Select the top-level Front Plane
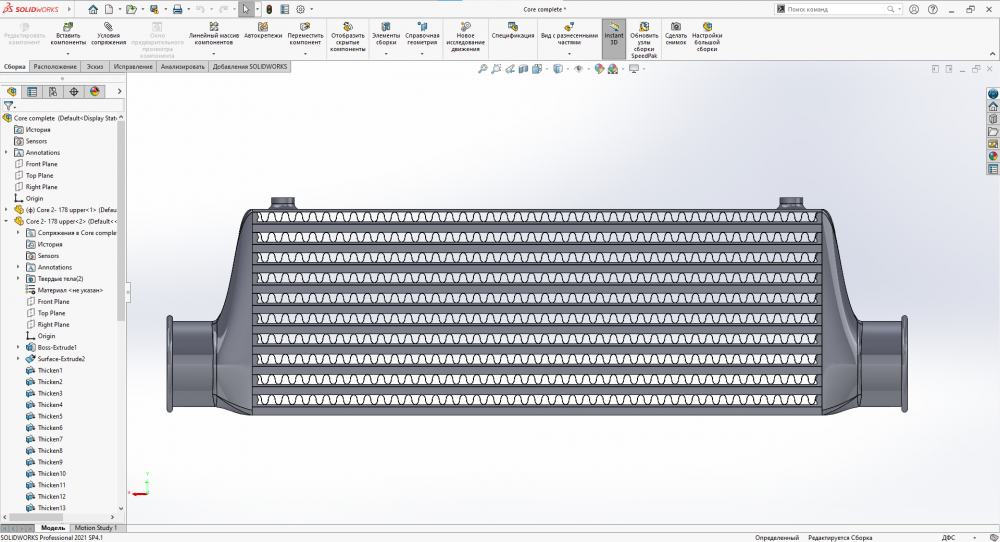The width and height of the screenshot is (1000, 542). coord(41,164)
